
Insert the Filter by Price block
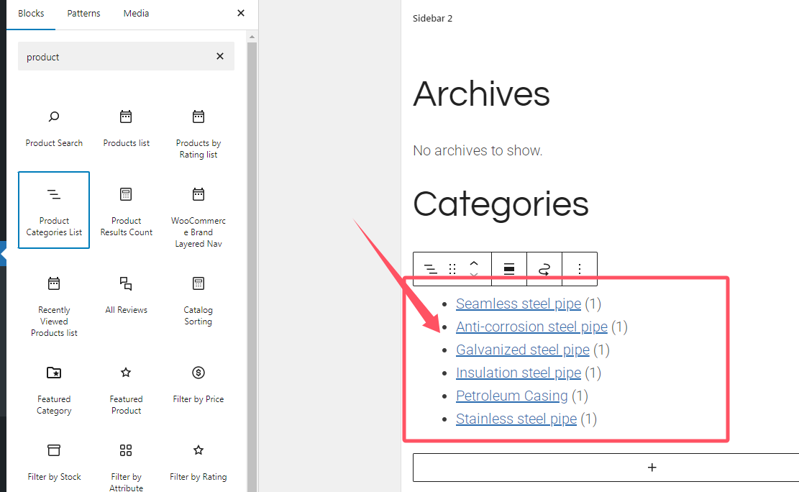click(198, 385)
